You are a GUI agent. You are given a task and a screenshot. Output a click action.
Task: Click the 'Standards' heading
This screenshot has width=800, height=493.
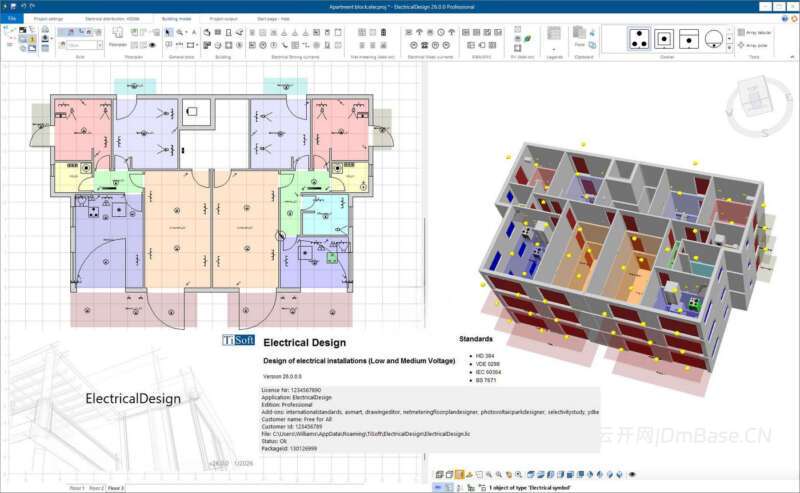[476, 338]
